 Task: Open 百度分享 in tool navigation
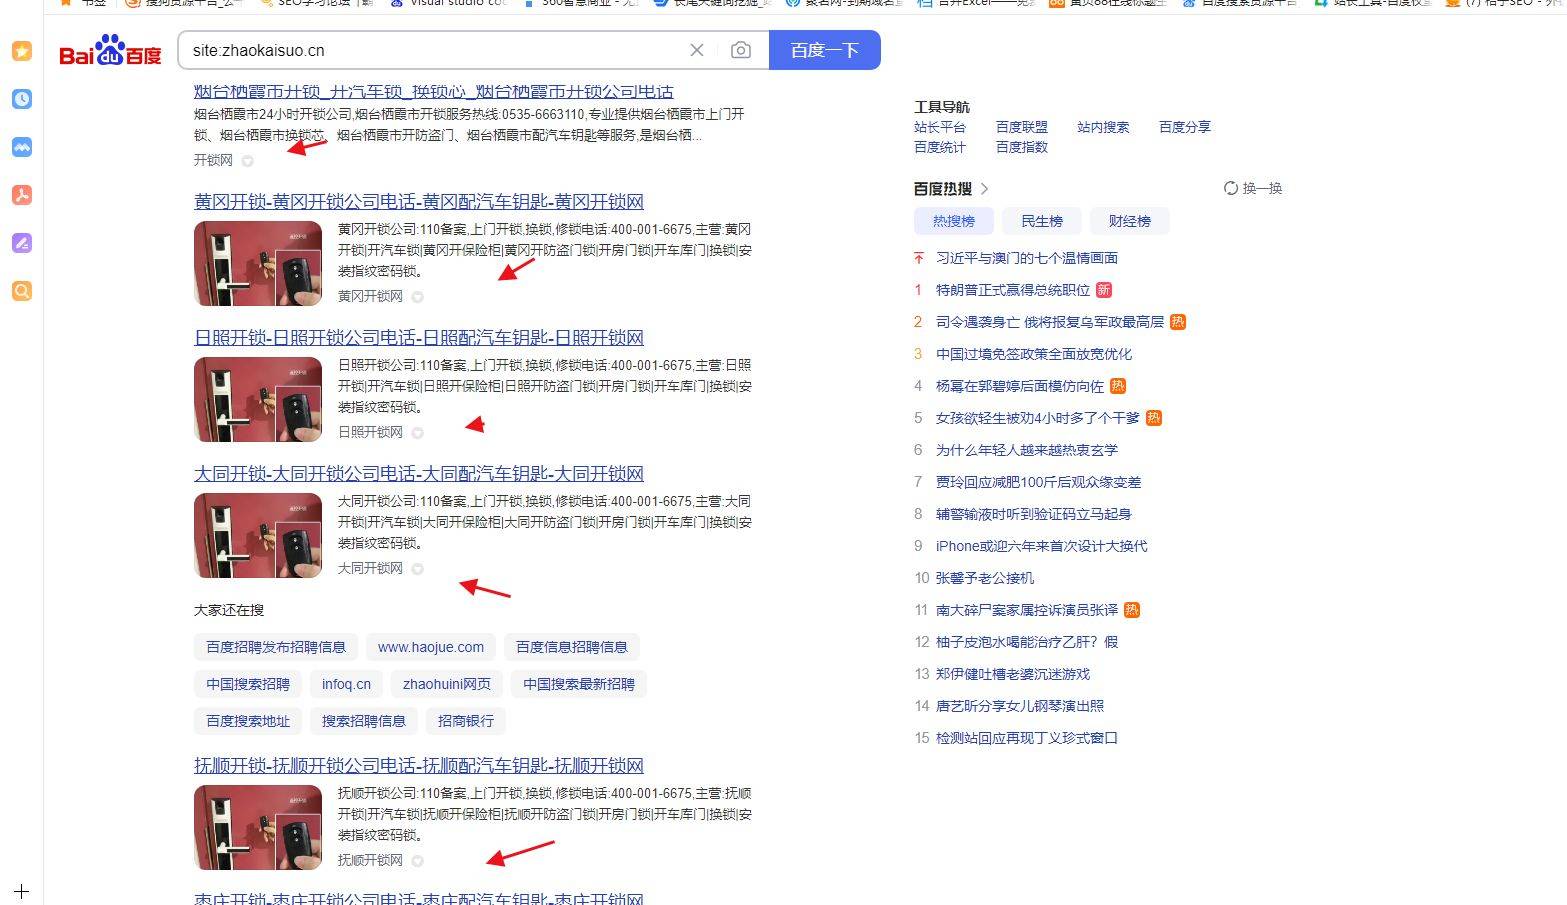[1185, 127]
